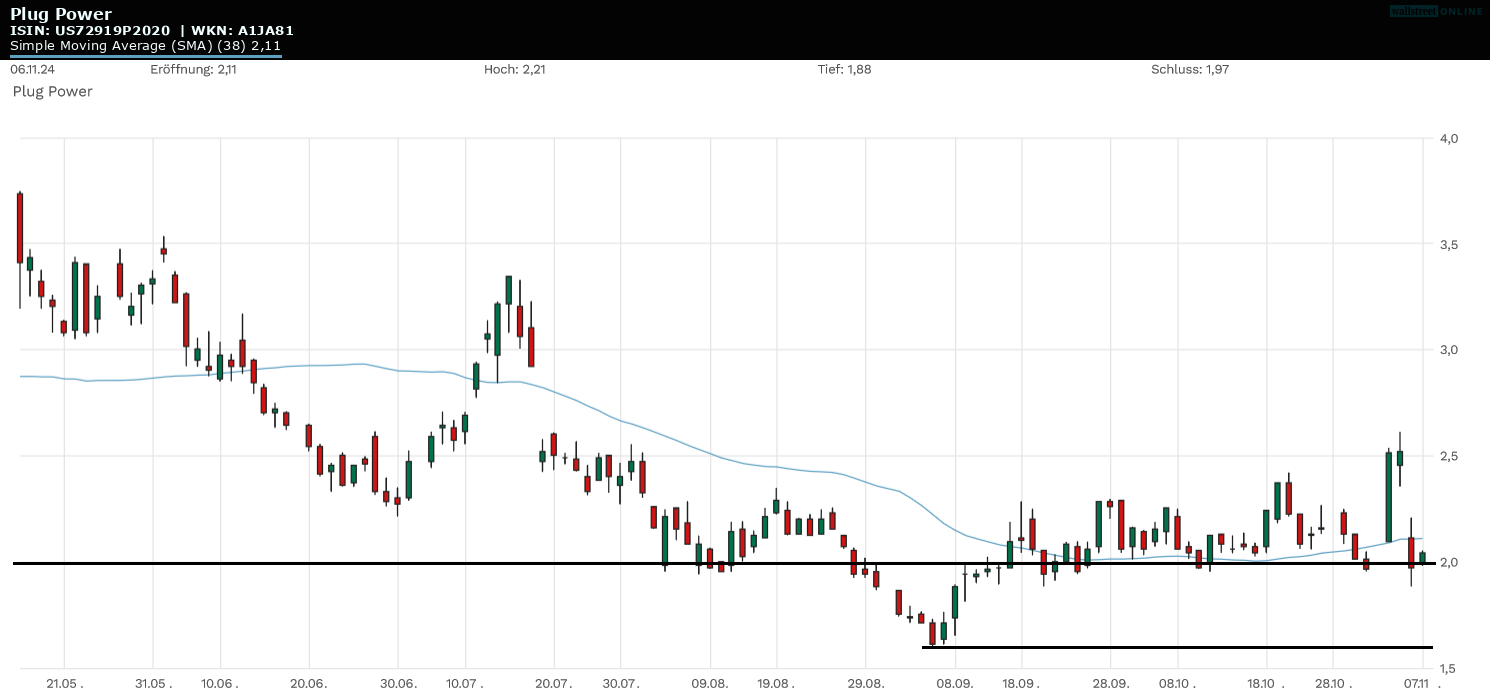Click the 30.06. date axis label

pyautogui.click(x=398, y=682)
